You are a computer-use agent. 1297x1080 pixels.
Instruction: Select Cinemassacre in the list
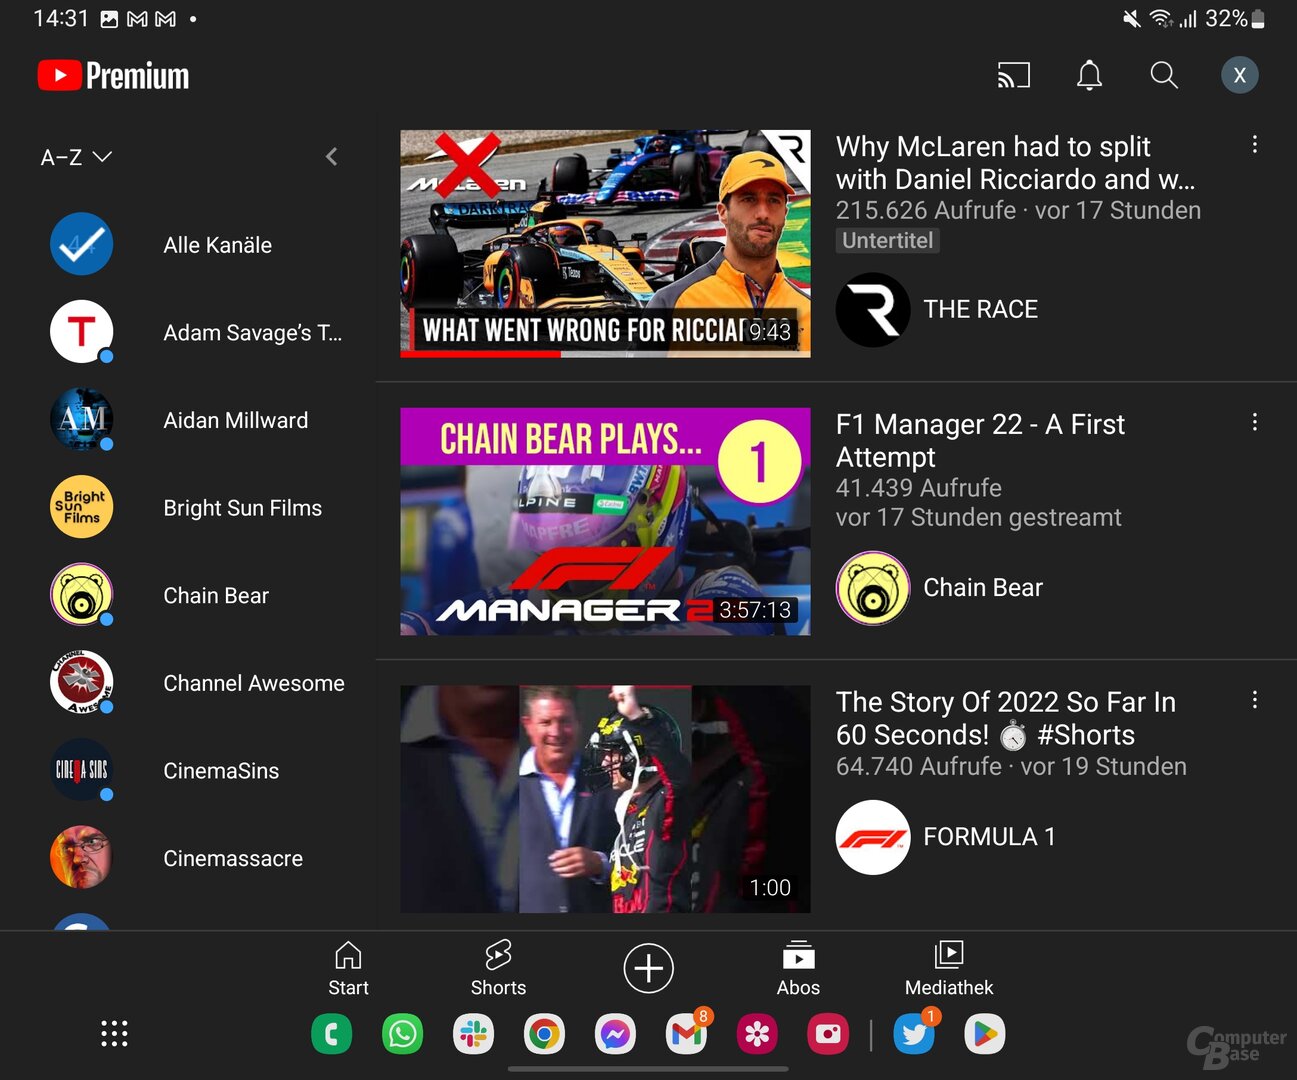point(233,859)
